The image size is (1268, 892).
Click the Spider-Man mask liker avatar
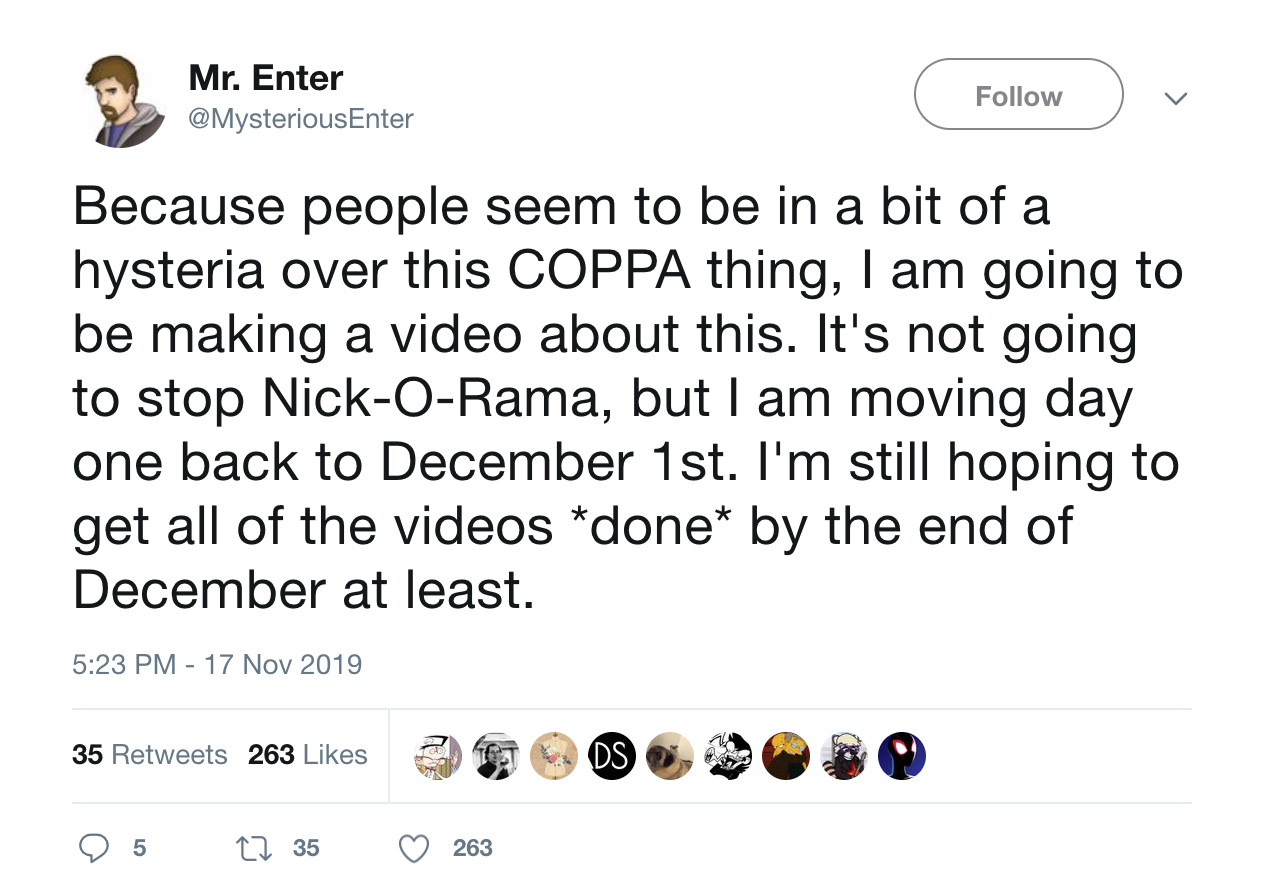click(x=901, y=756)
